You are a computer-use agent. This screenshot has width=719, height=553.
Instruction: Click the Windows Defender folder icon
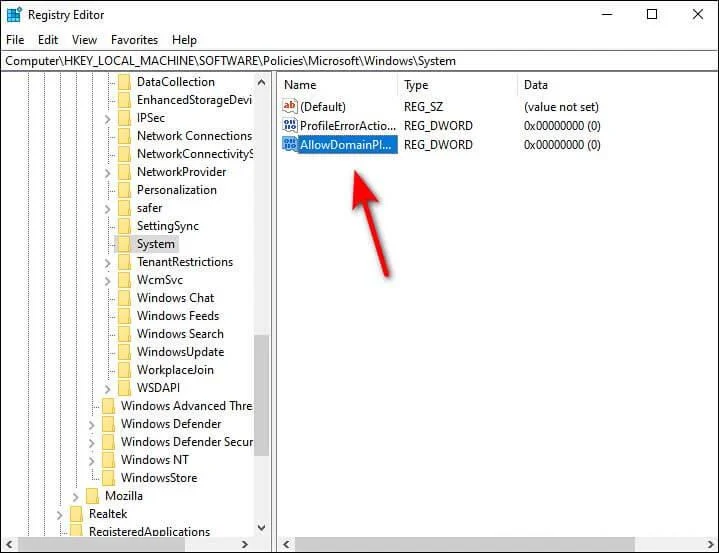pyautogui.click(x=108, y=424)
